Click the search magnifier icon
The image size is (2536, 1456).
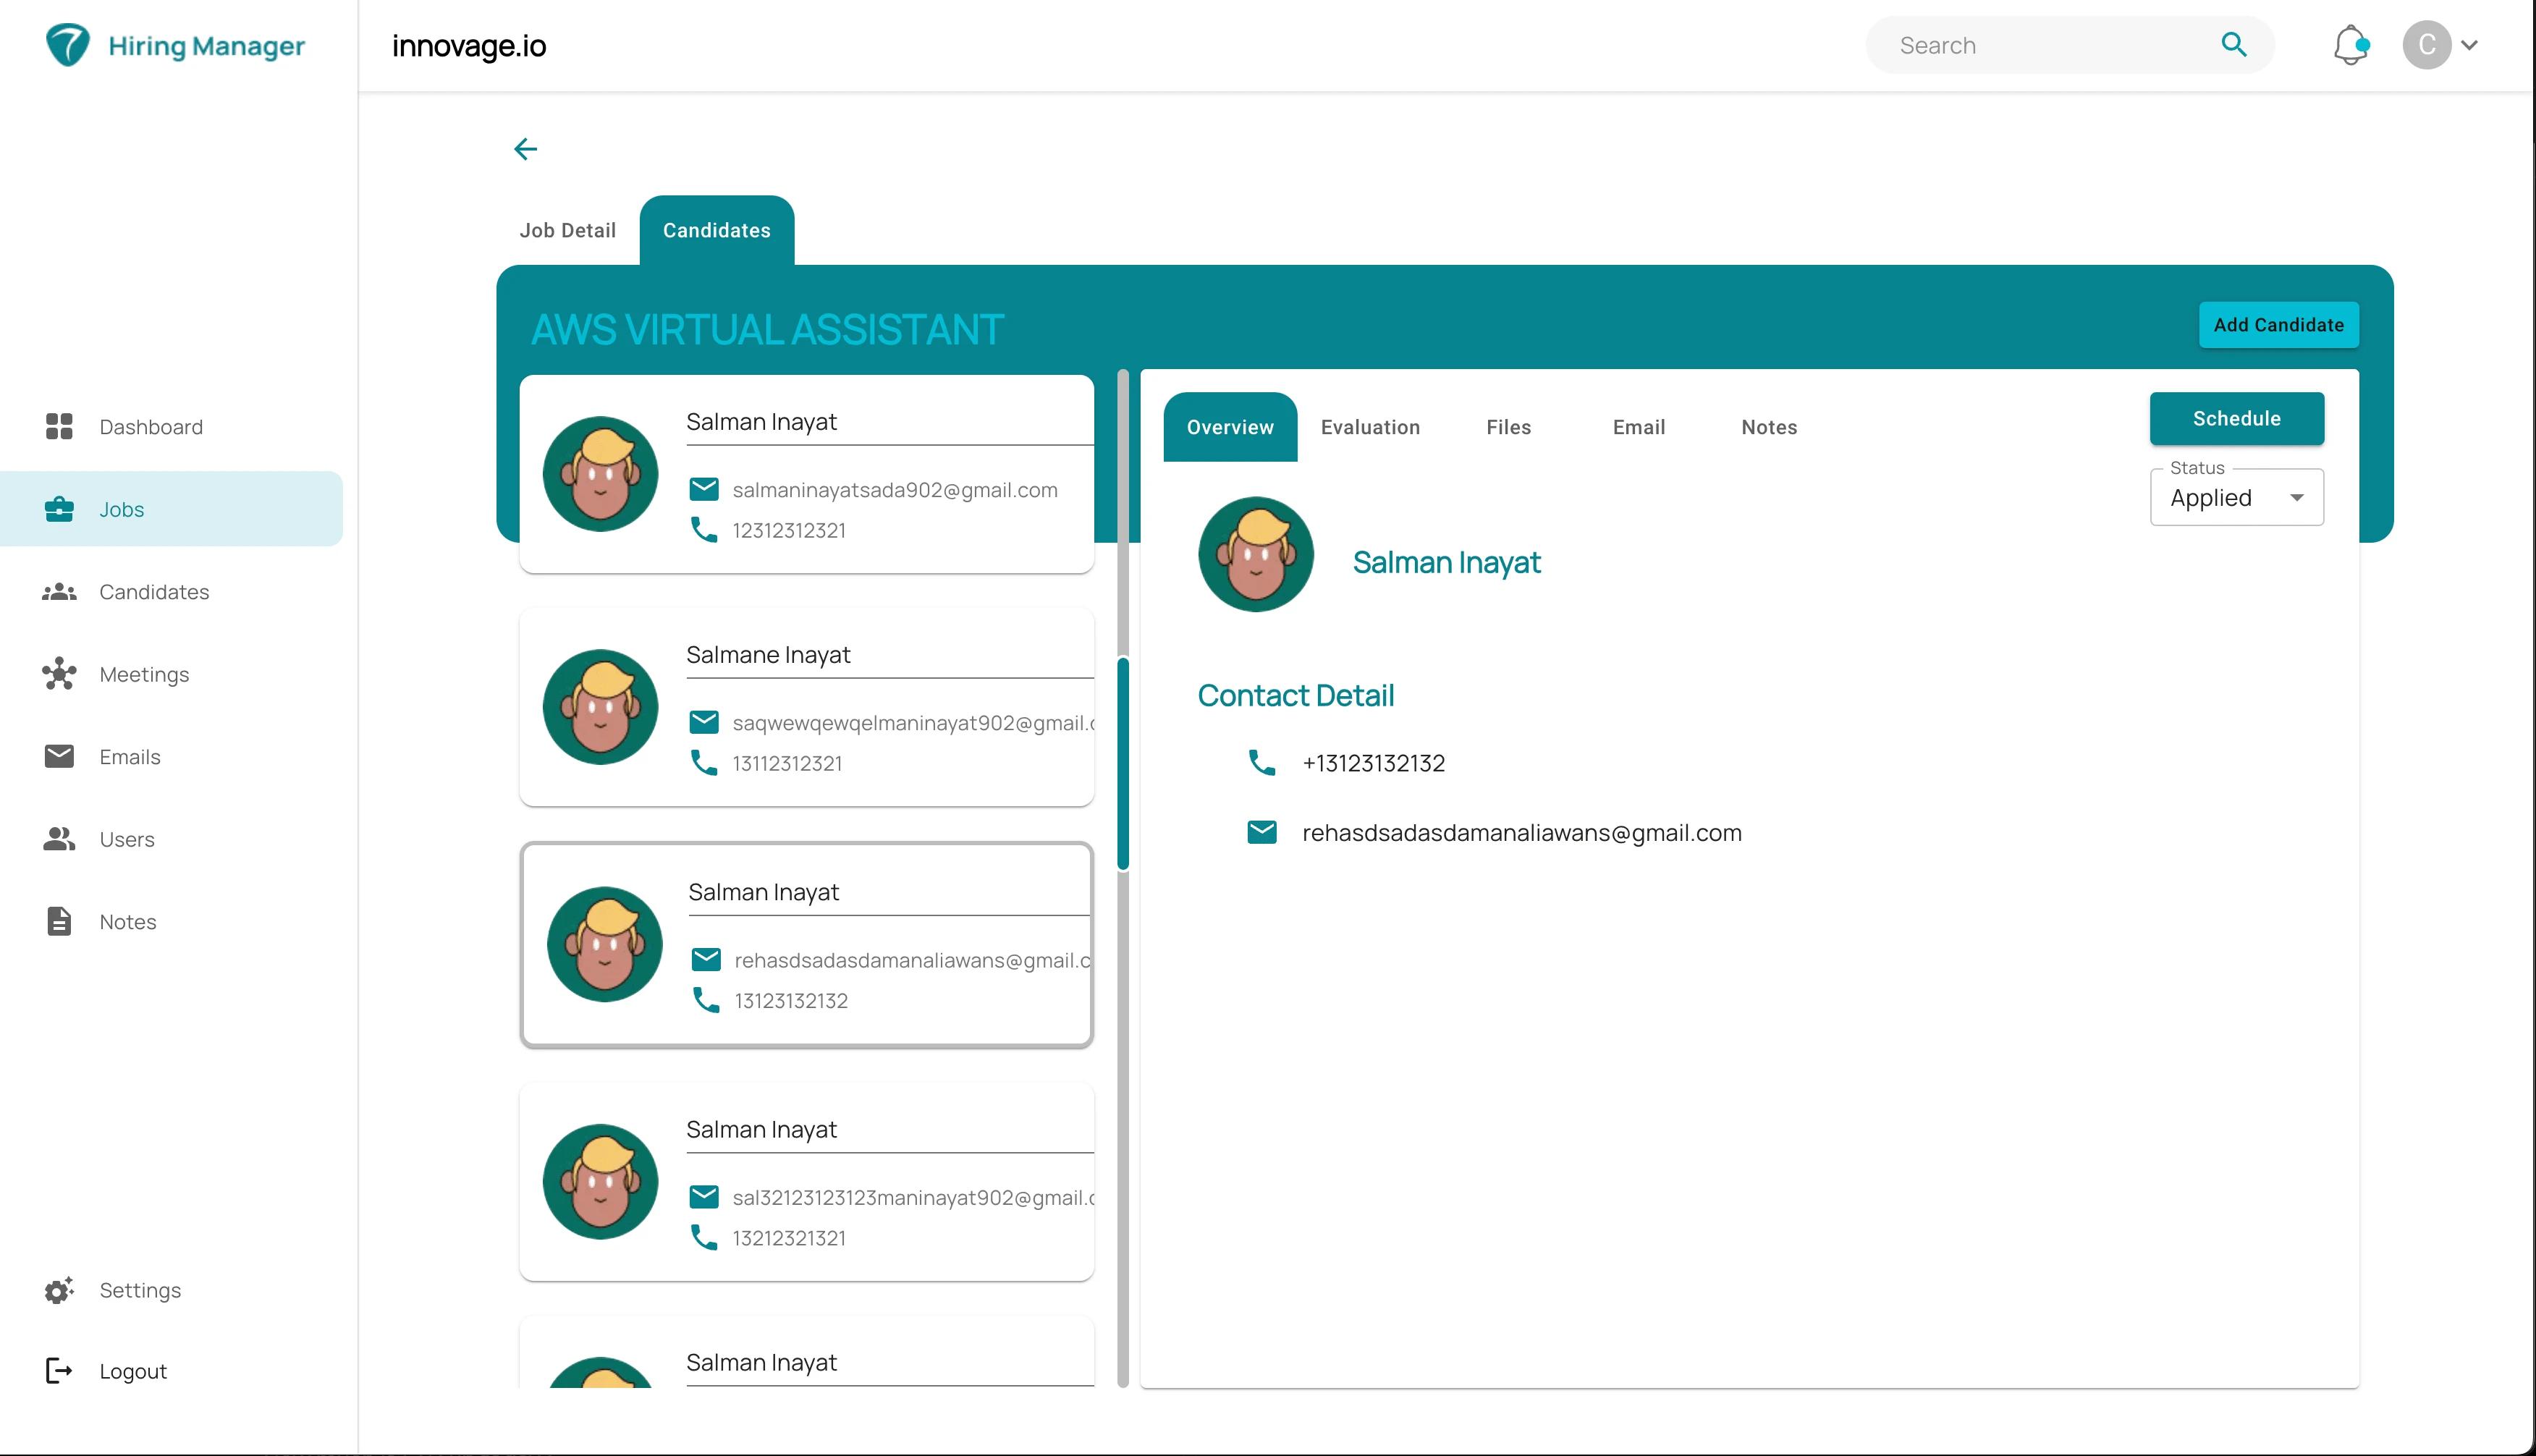pos(2234,45)
